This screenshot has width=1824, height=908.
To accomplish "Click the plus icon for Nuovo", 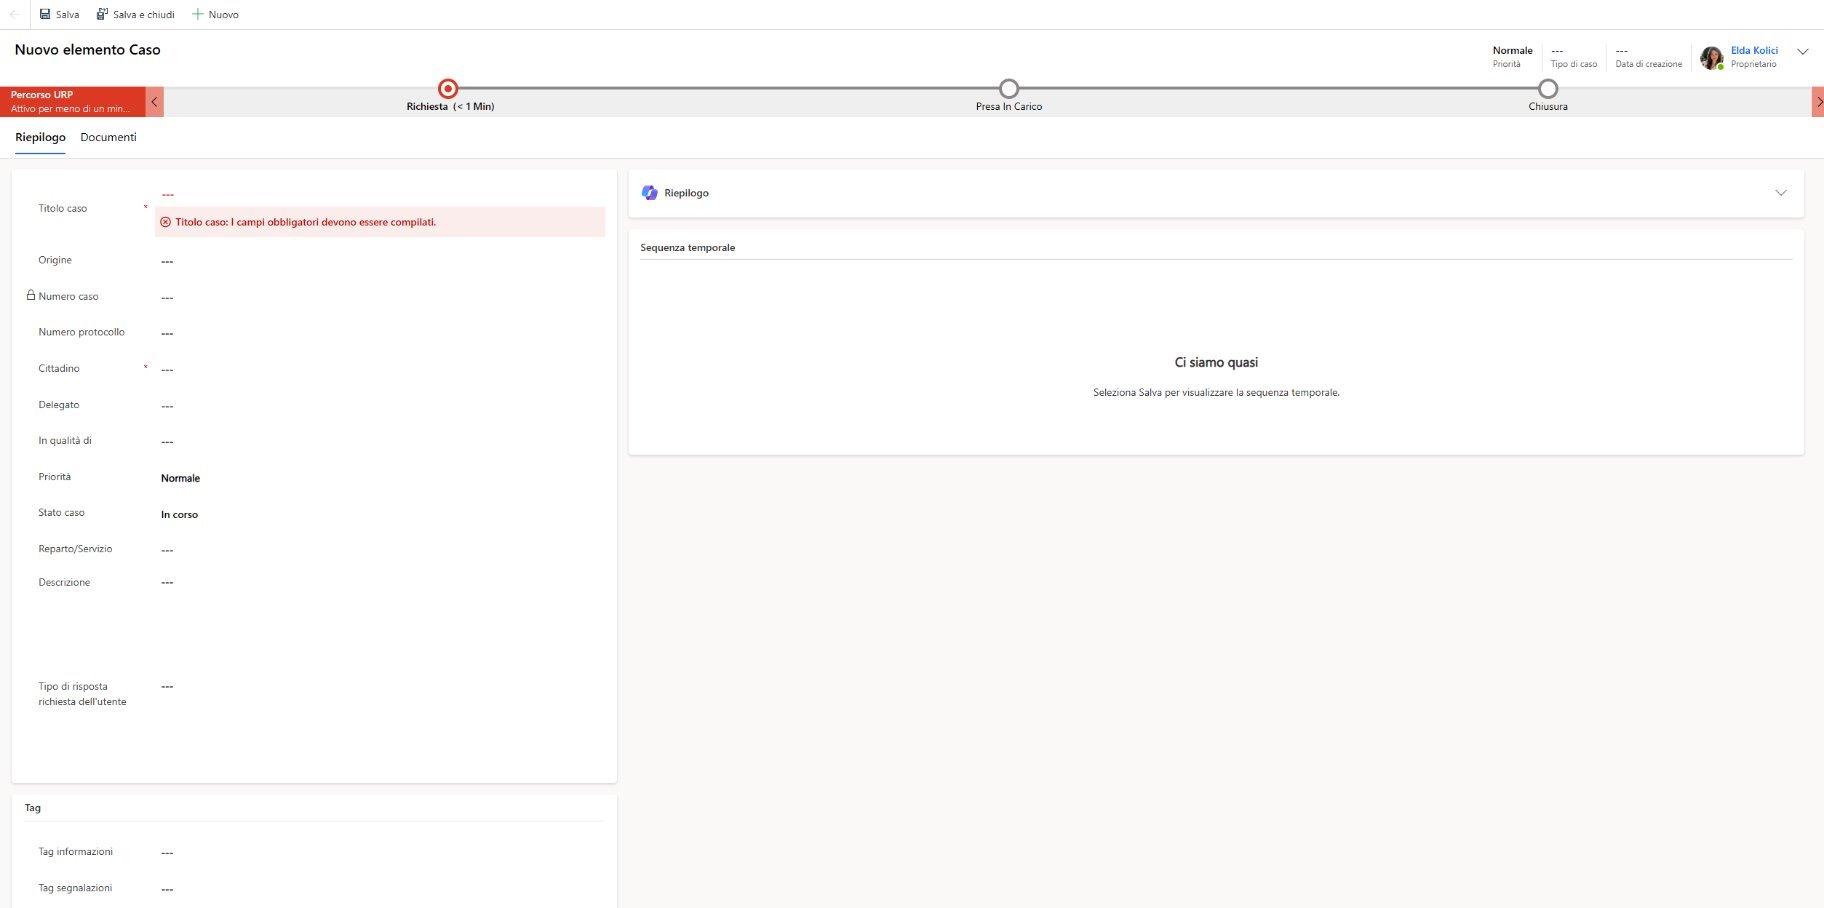I will tap(198, 14).
